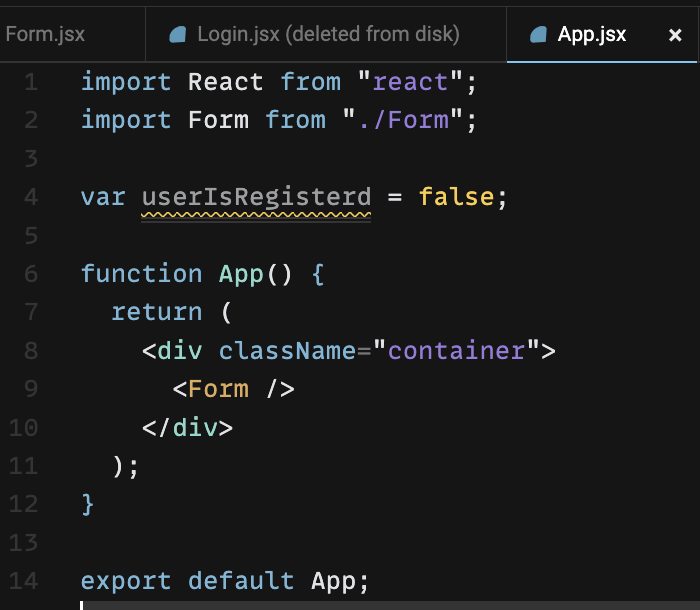Click line number 1 in the gutter

31,82
